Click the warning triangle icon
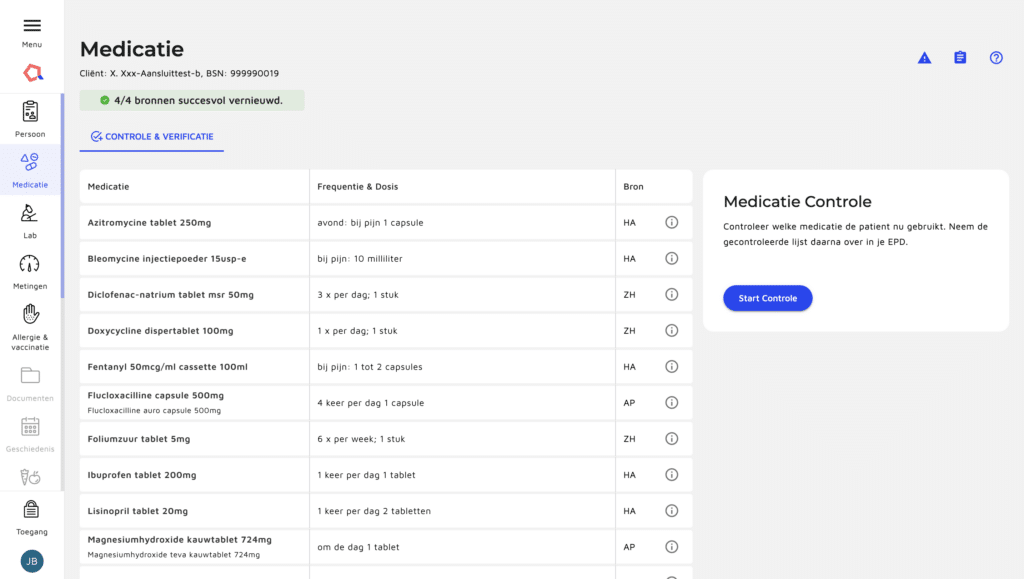1024x579 pixels. 924,58
